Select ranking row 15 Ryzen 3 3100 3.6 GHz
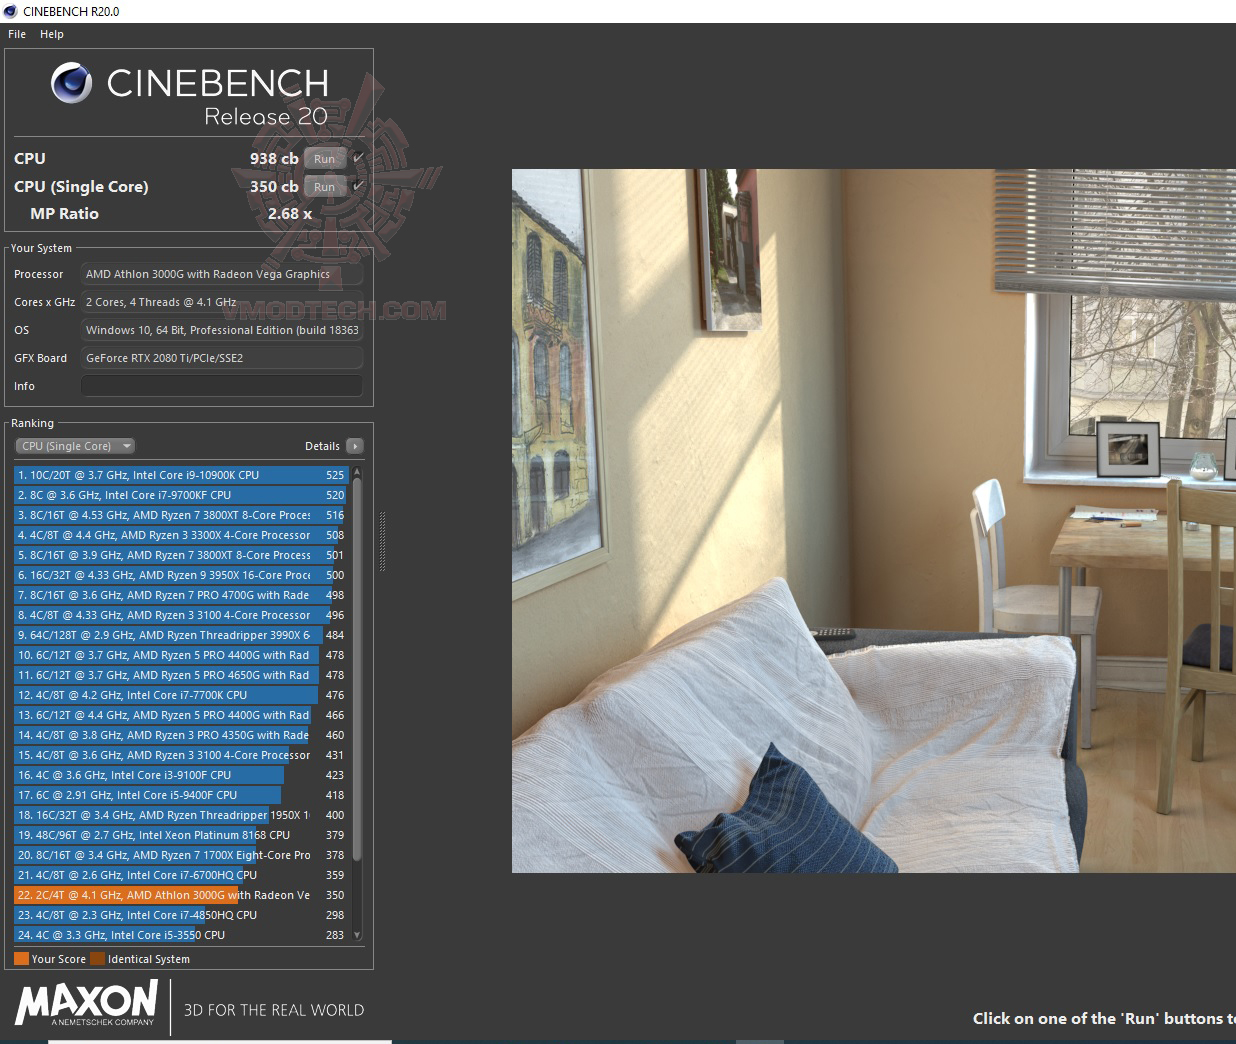Screen dimensions: 1236x1044 [181, 755]
